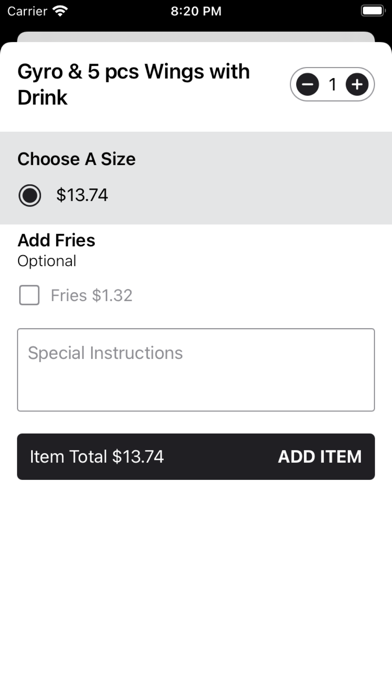Tap the $13.74 size price label
Image resolution: width=392 pixels, height=696 pixels.
click(82, 195)
